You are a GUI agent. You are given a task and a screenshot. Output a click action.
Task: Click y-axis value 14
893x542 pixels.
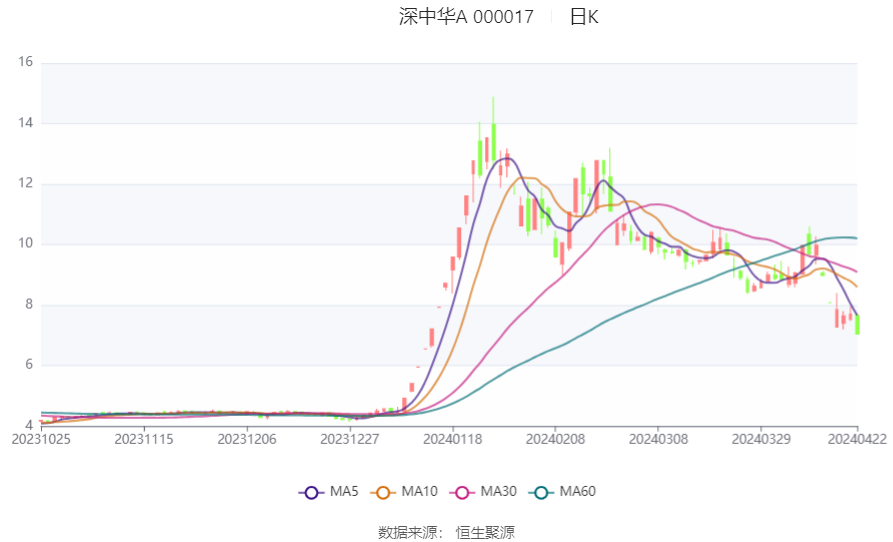(26, 122)
